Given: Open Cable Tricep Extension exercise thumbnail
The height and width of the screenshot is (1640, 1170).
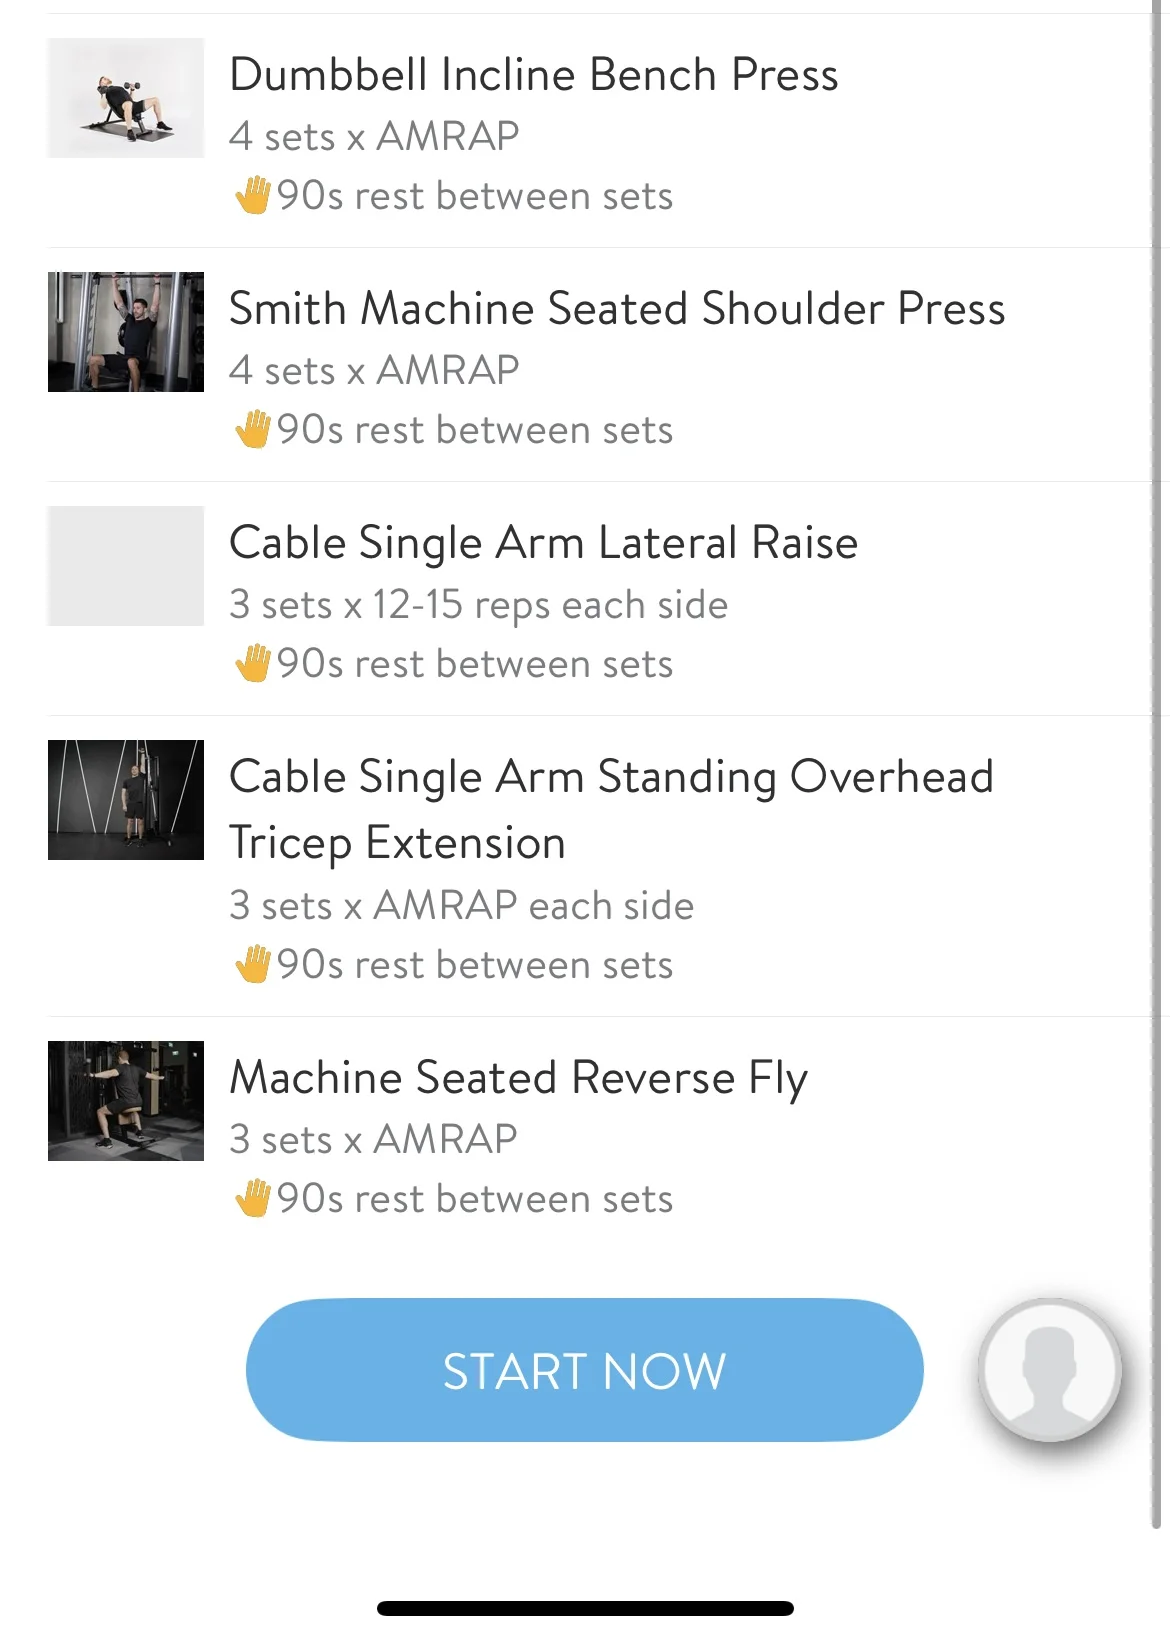Looking at the screenshot, I should [x=126, y=800].
